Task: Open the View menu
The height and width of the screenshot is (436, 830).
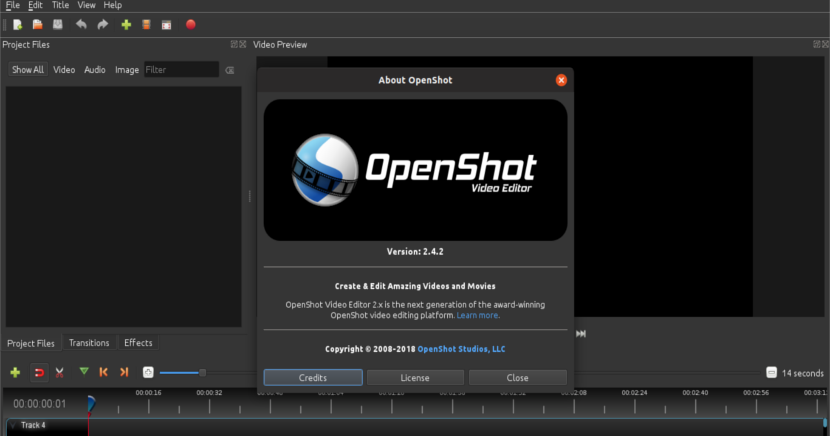Action: [x=86, y=5]
